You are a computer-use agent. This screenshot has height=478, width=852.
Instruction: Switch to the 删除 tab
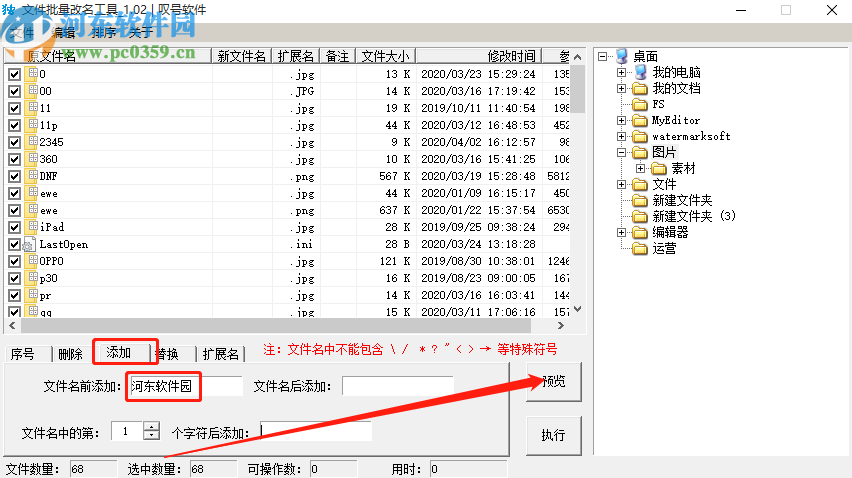(71, 354)
